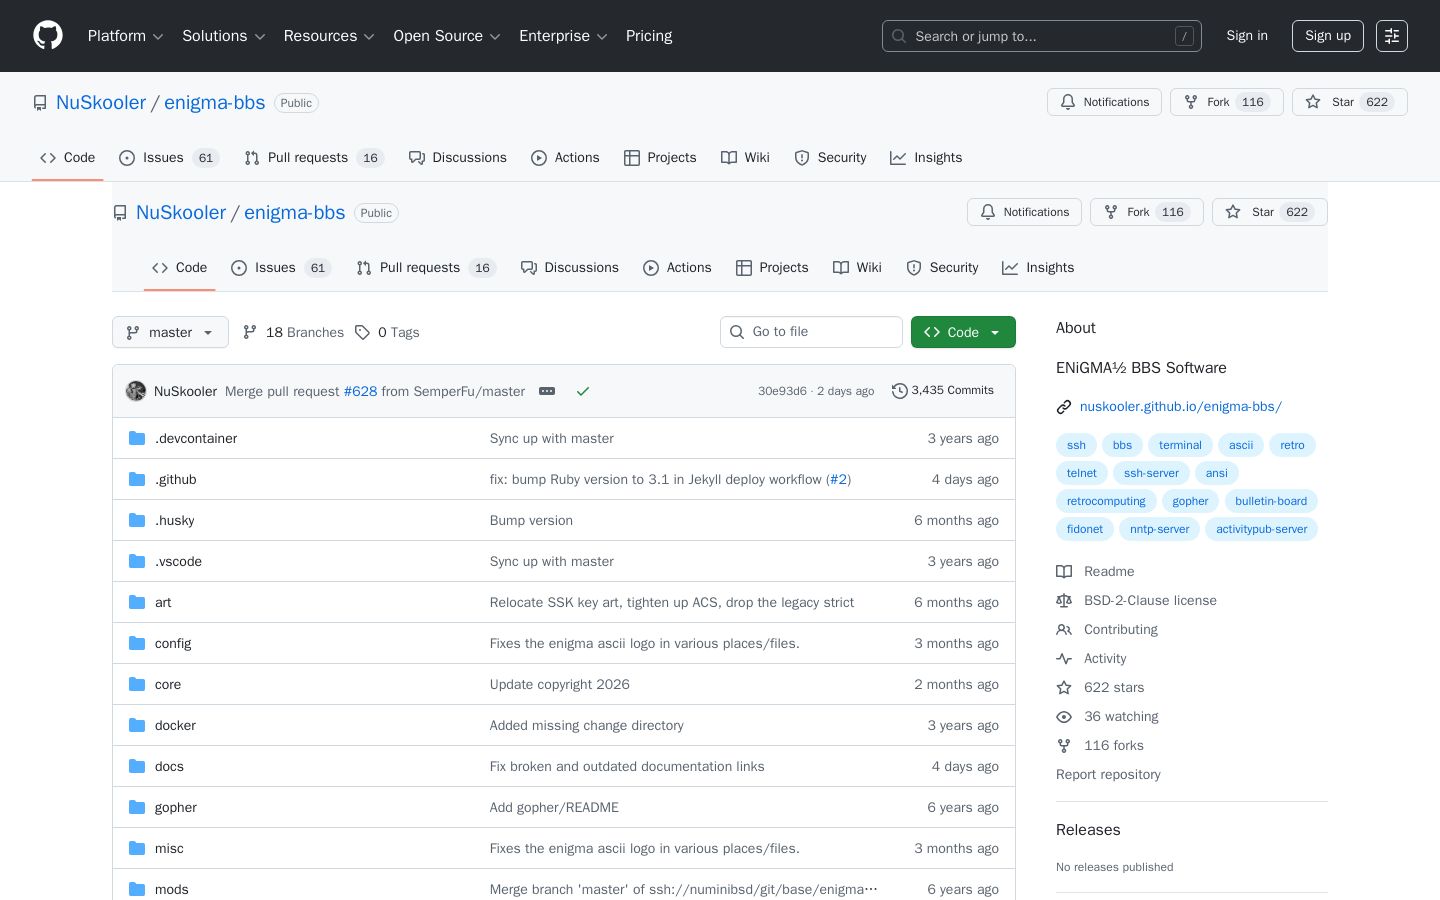
Task: View the 3,435 Commits history
Action: pyautogui.click(x=943, y=391)
